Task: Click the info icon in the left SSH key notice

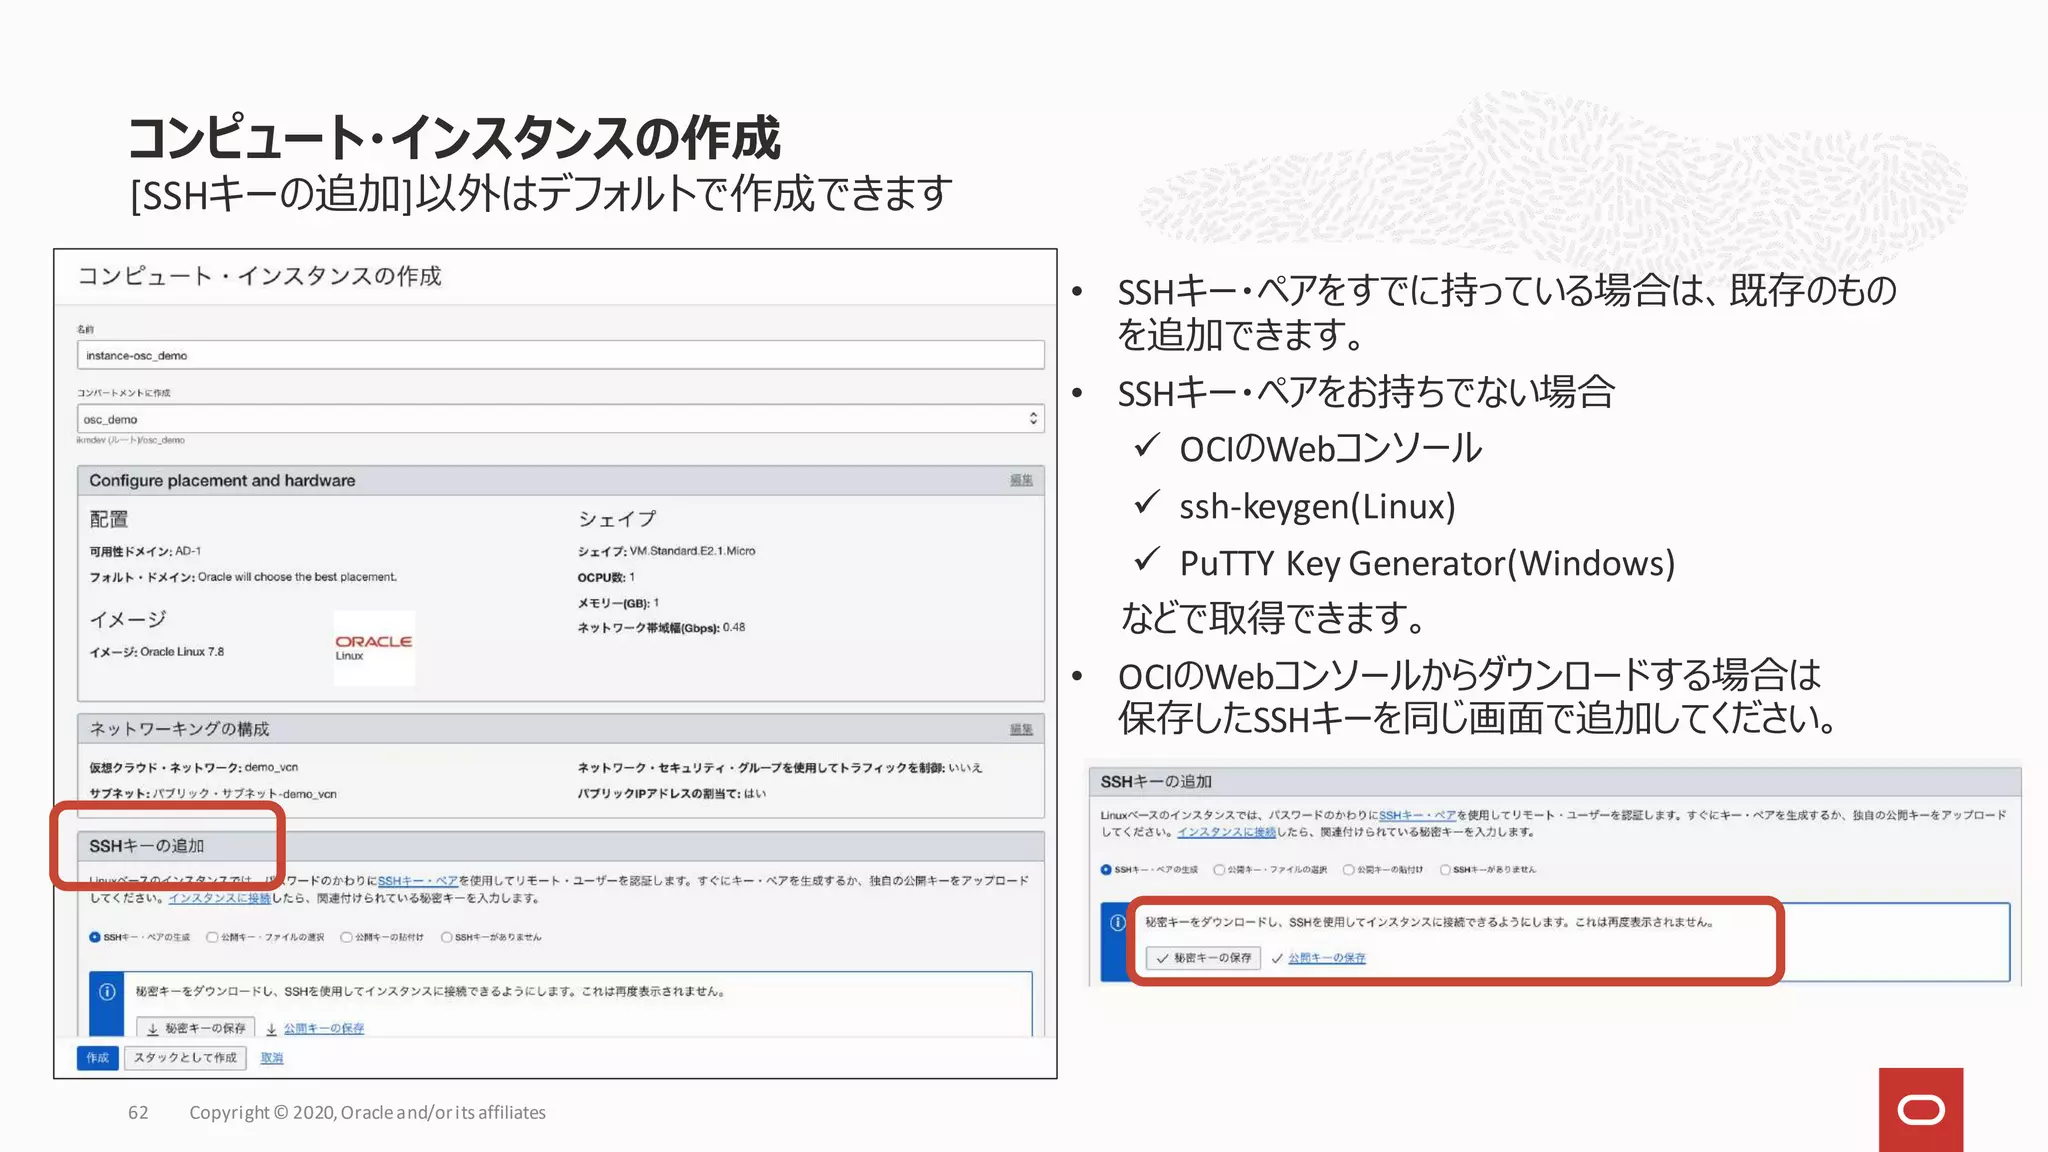Action: (107, 991)
